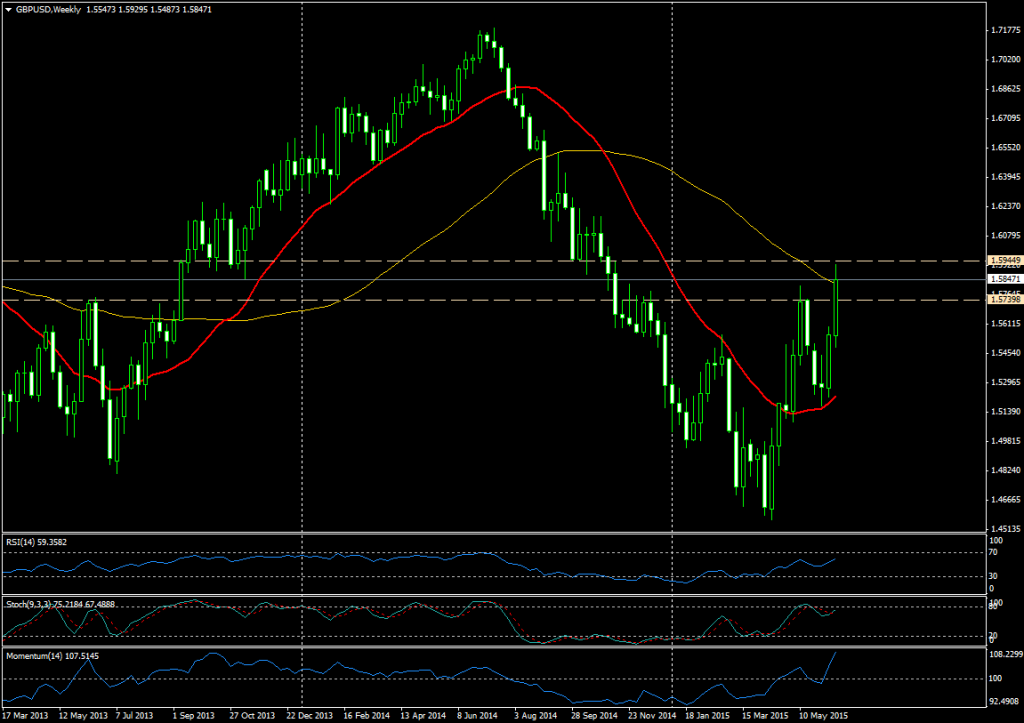
Task: Click the 2 Mar 2013 axis date label
Action: [27, 716]
